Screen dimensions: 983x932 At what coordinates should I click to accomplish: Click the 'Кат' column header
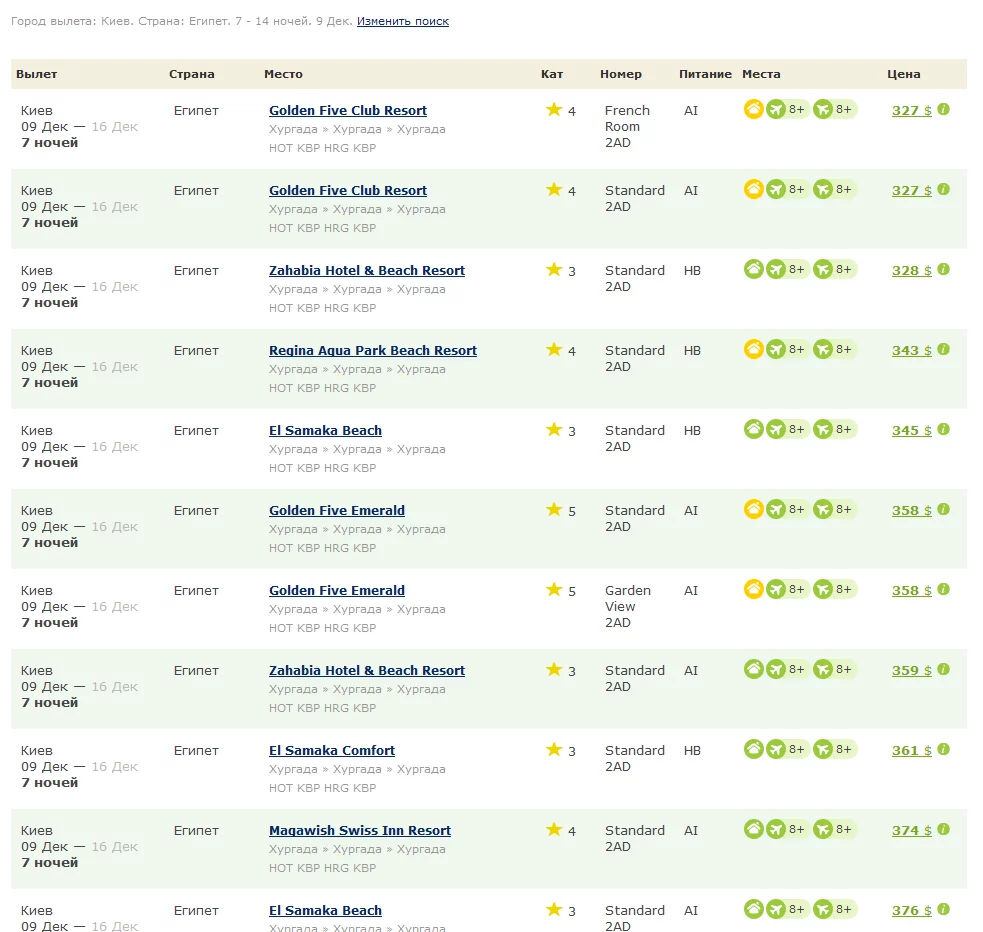pos(551,74)
